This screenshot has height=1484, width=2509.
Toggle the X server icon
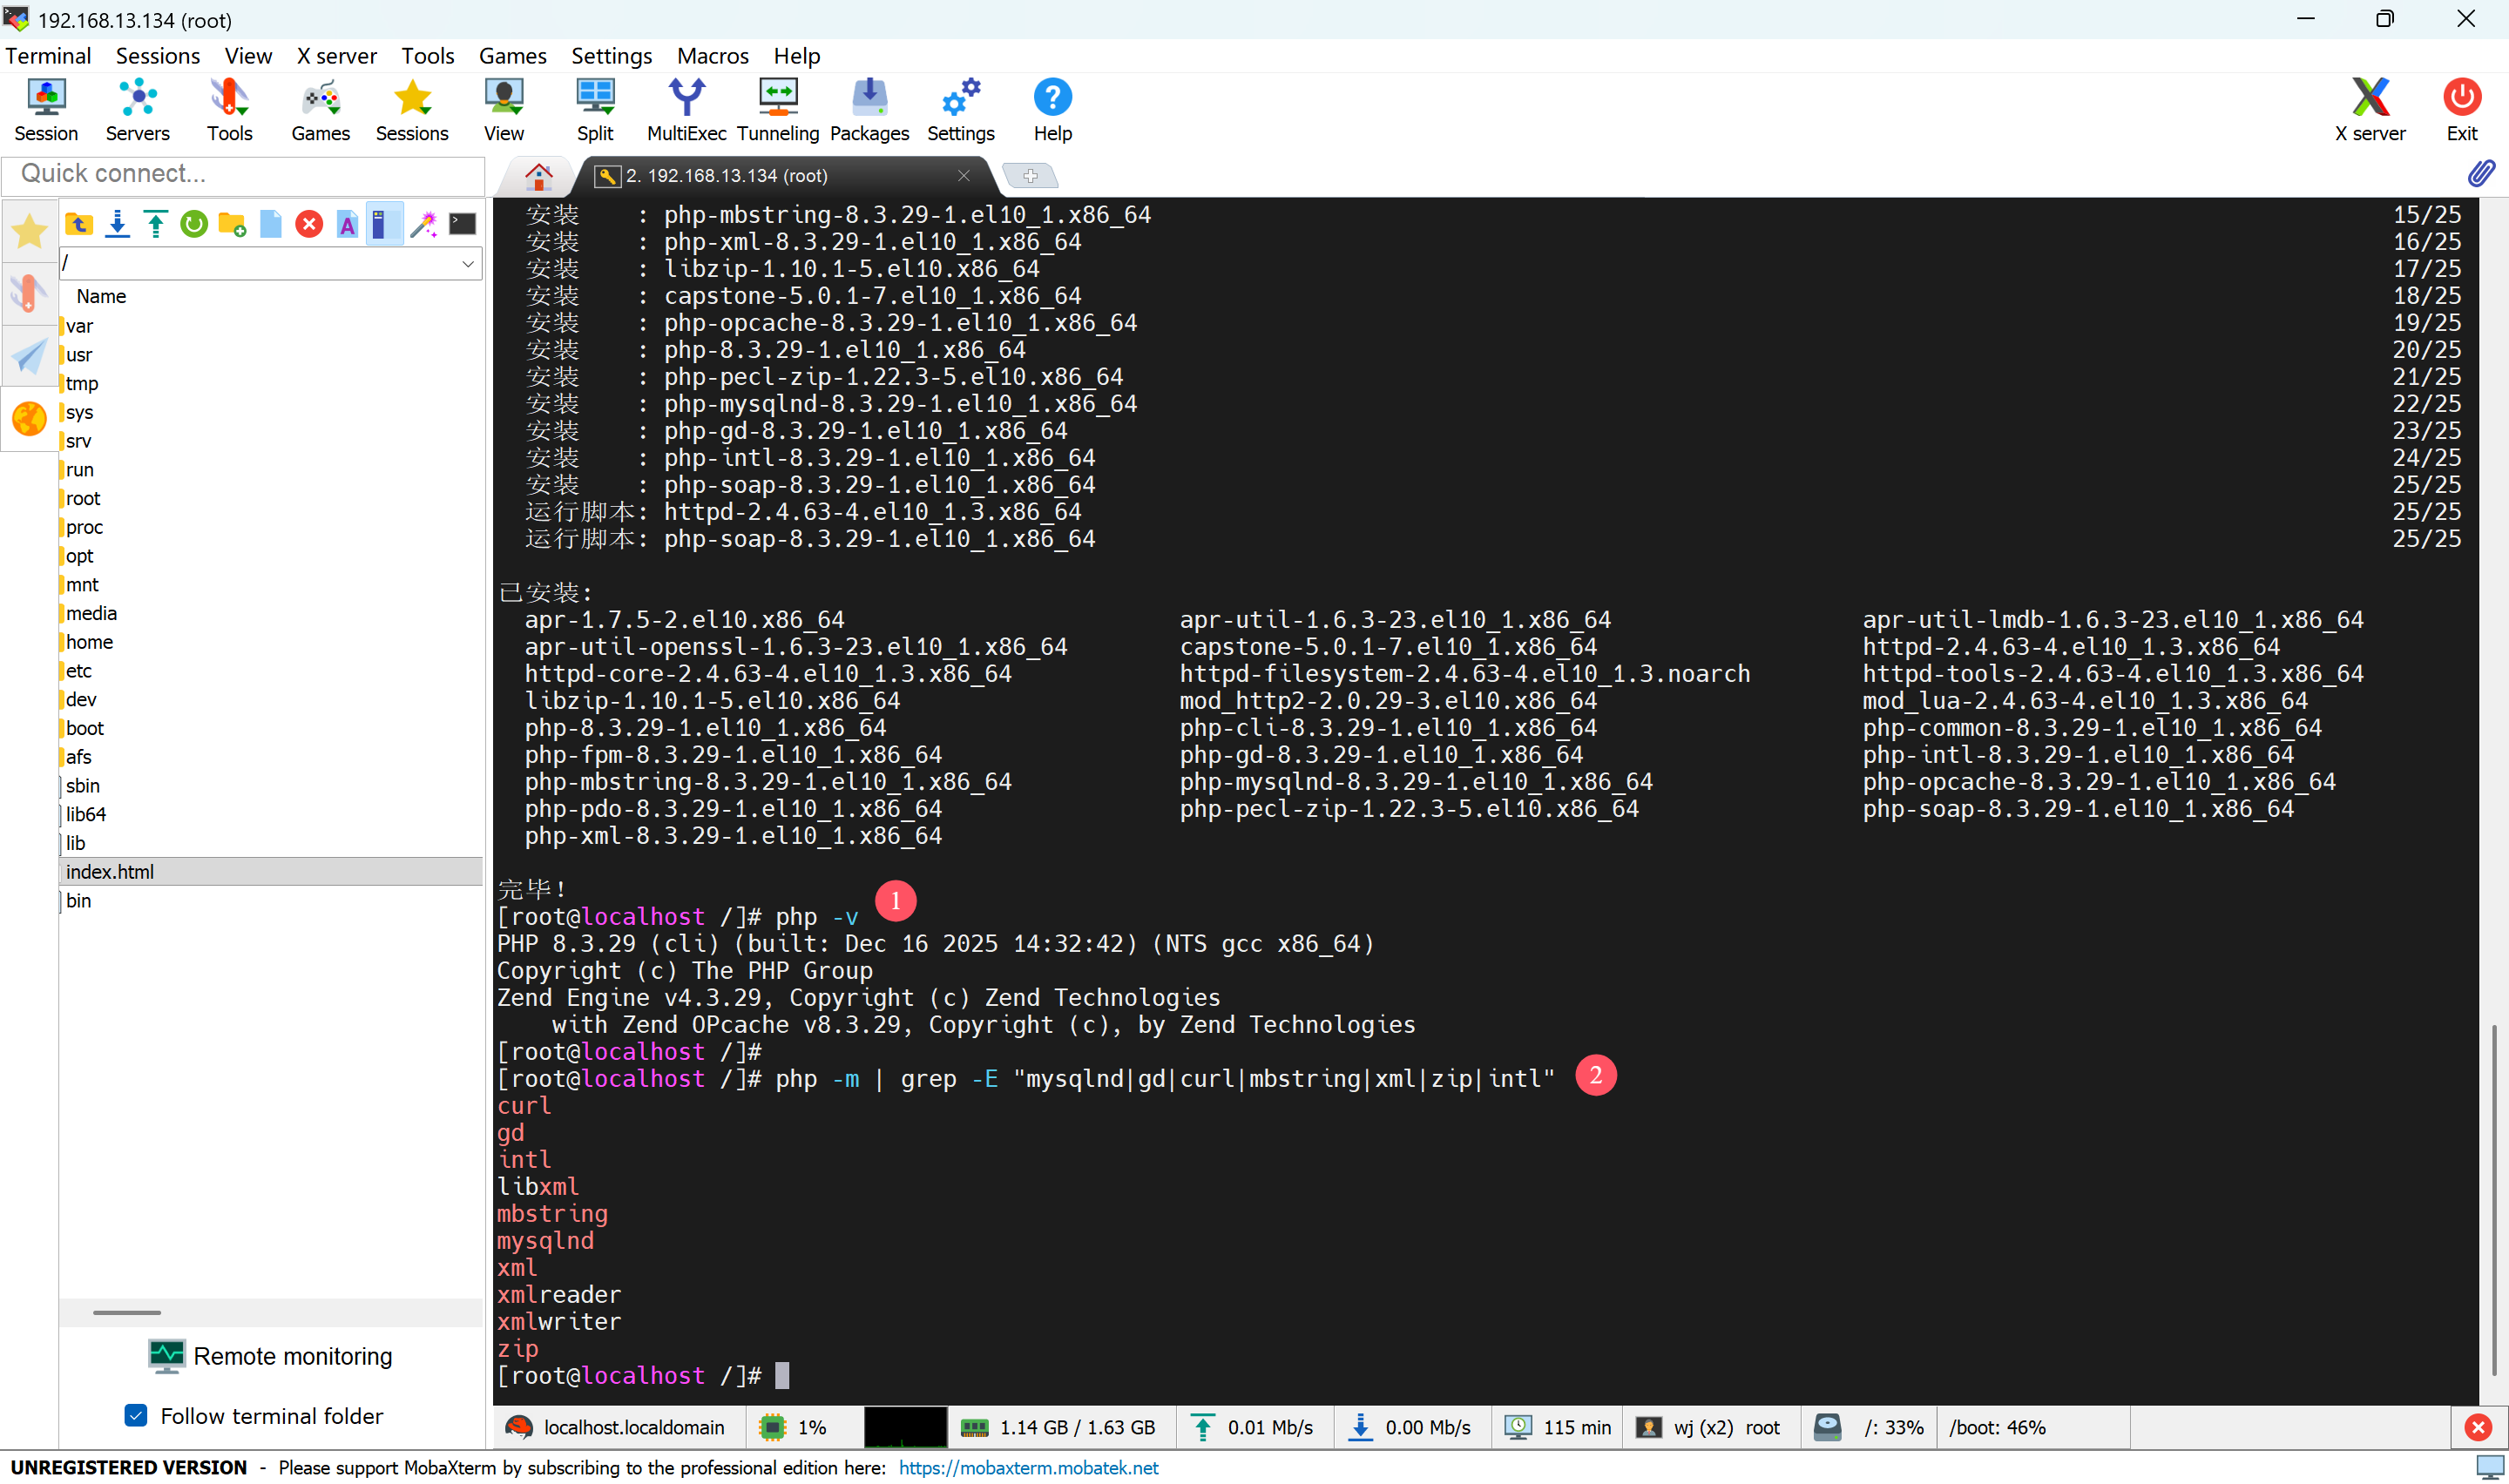pyautogui.click(x=2370, y=110)
